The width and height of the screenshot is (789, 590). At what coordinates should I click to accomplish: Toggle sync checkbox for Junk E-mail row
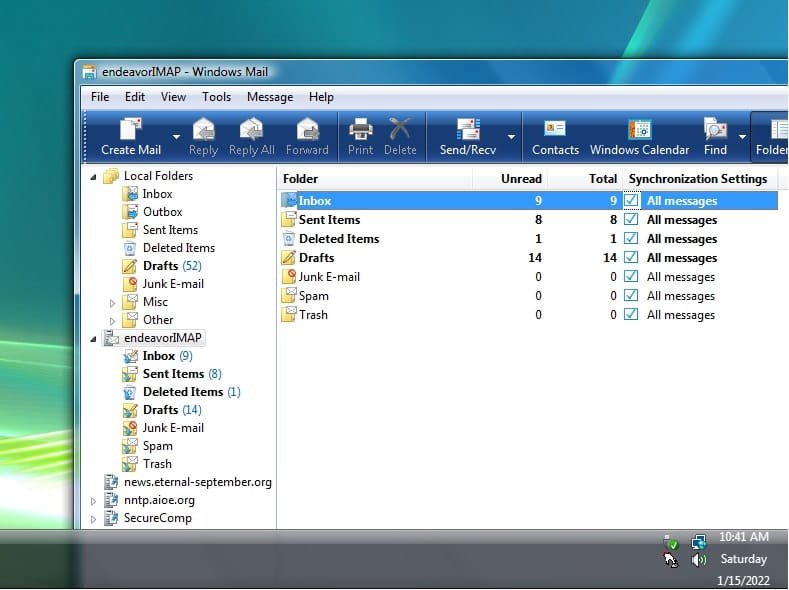click(x=631, y=277)
